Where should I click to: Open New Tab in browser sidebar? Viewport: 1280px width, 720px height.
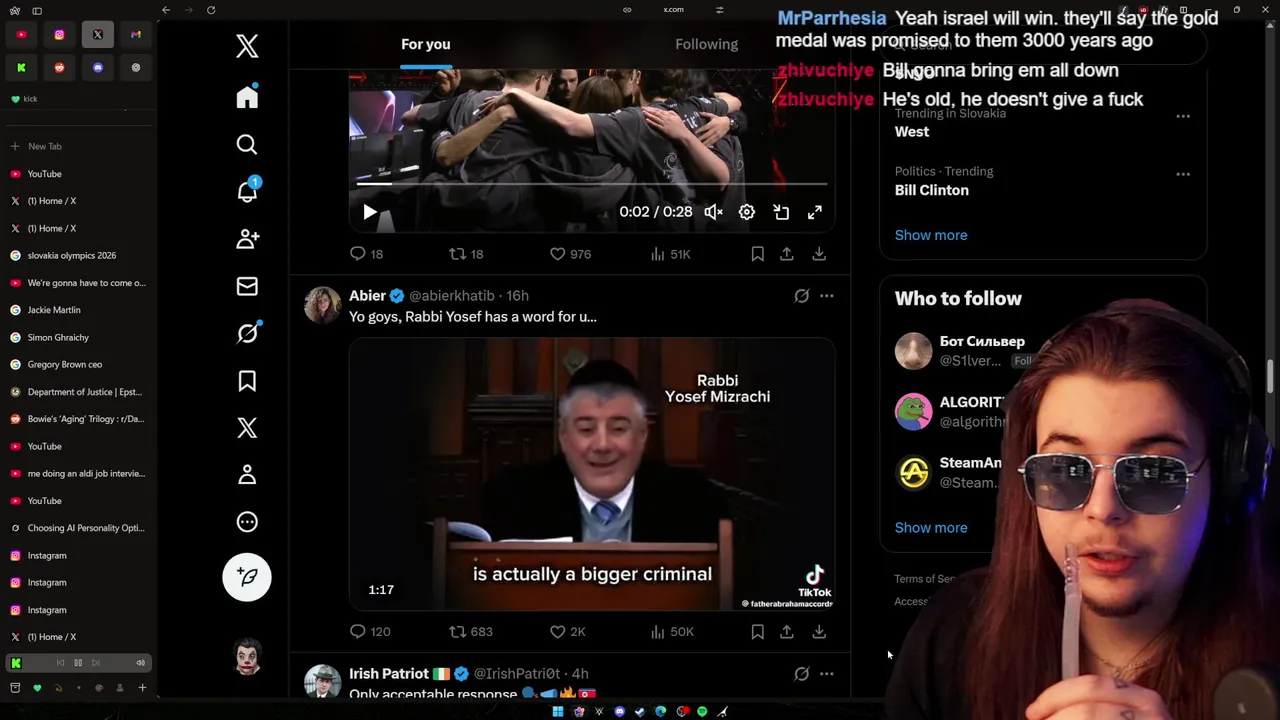coord(78,147)
